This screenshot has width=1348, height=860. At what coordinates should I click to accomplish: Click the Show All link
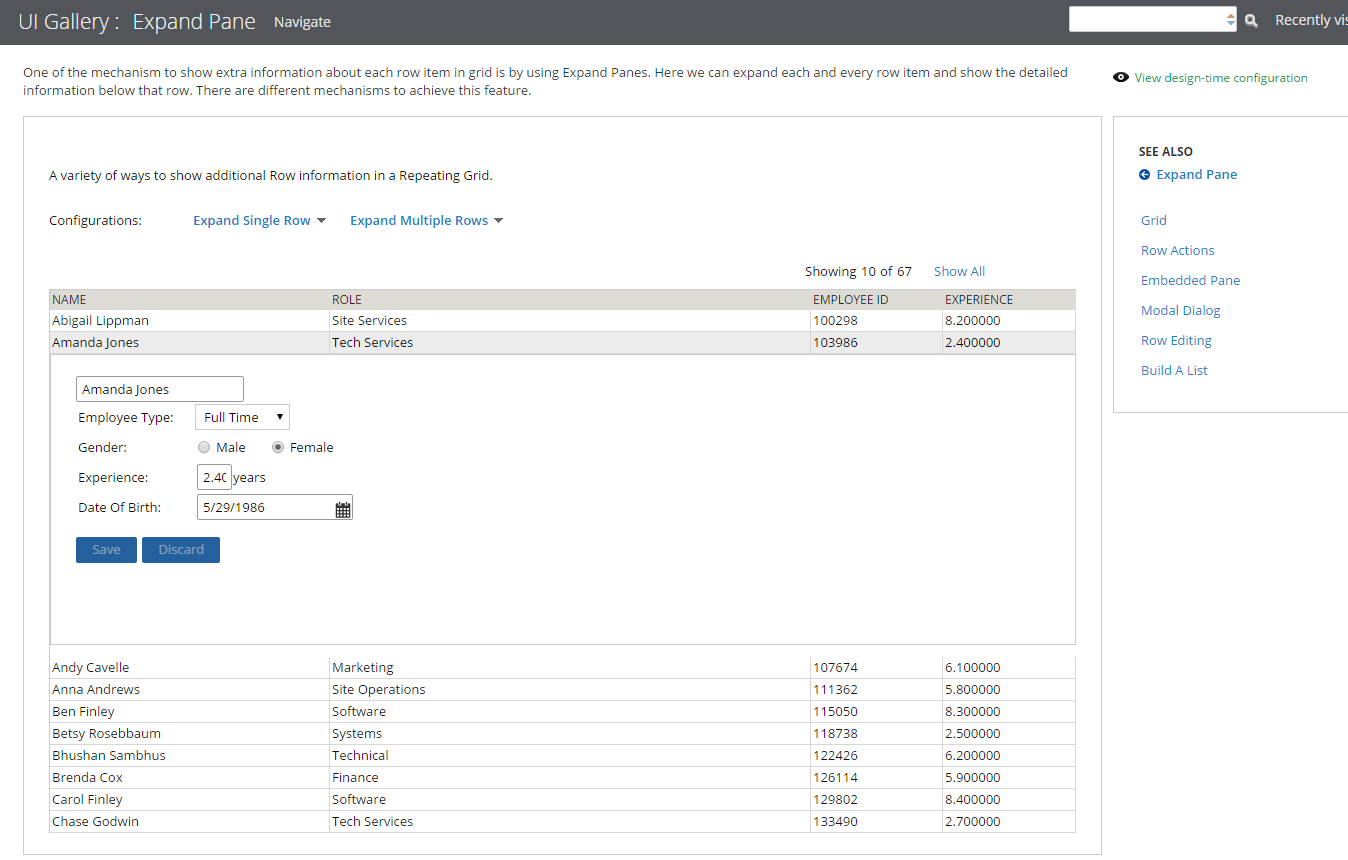tap(959, 271)
